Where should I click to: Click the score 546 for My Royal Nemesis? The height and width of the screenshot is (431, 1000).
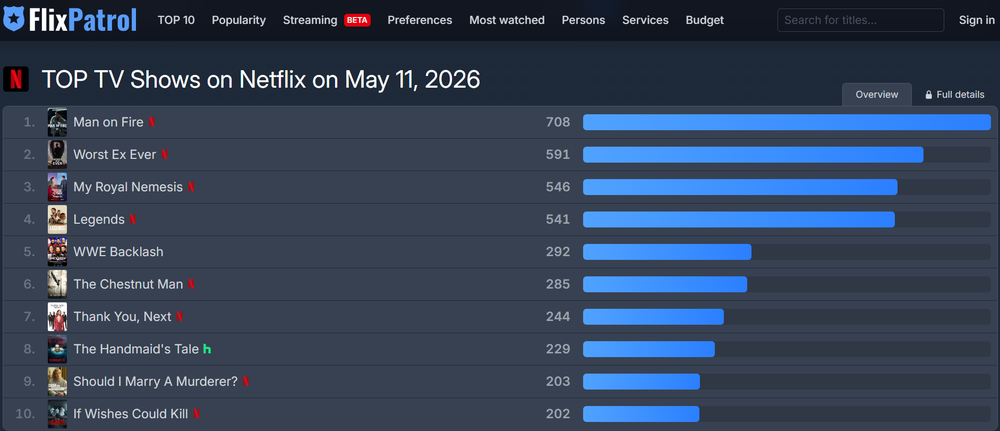(x=558, y=187)
